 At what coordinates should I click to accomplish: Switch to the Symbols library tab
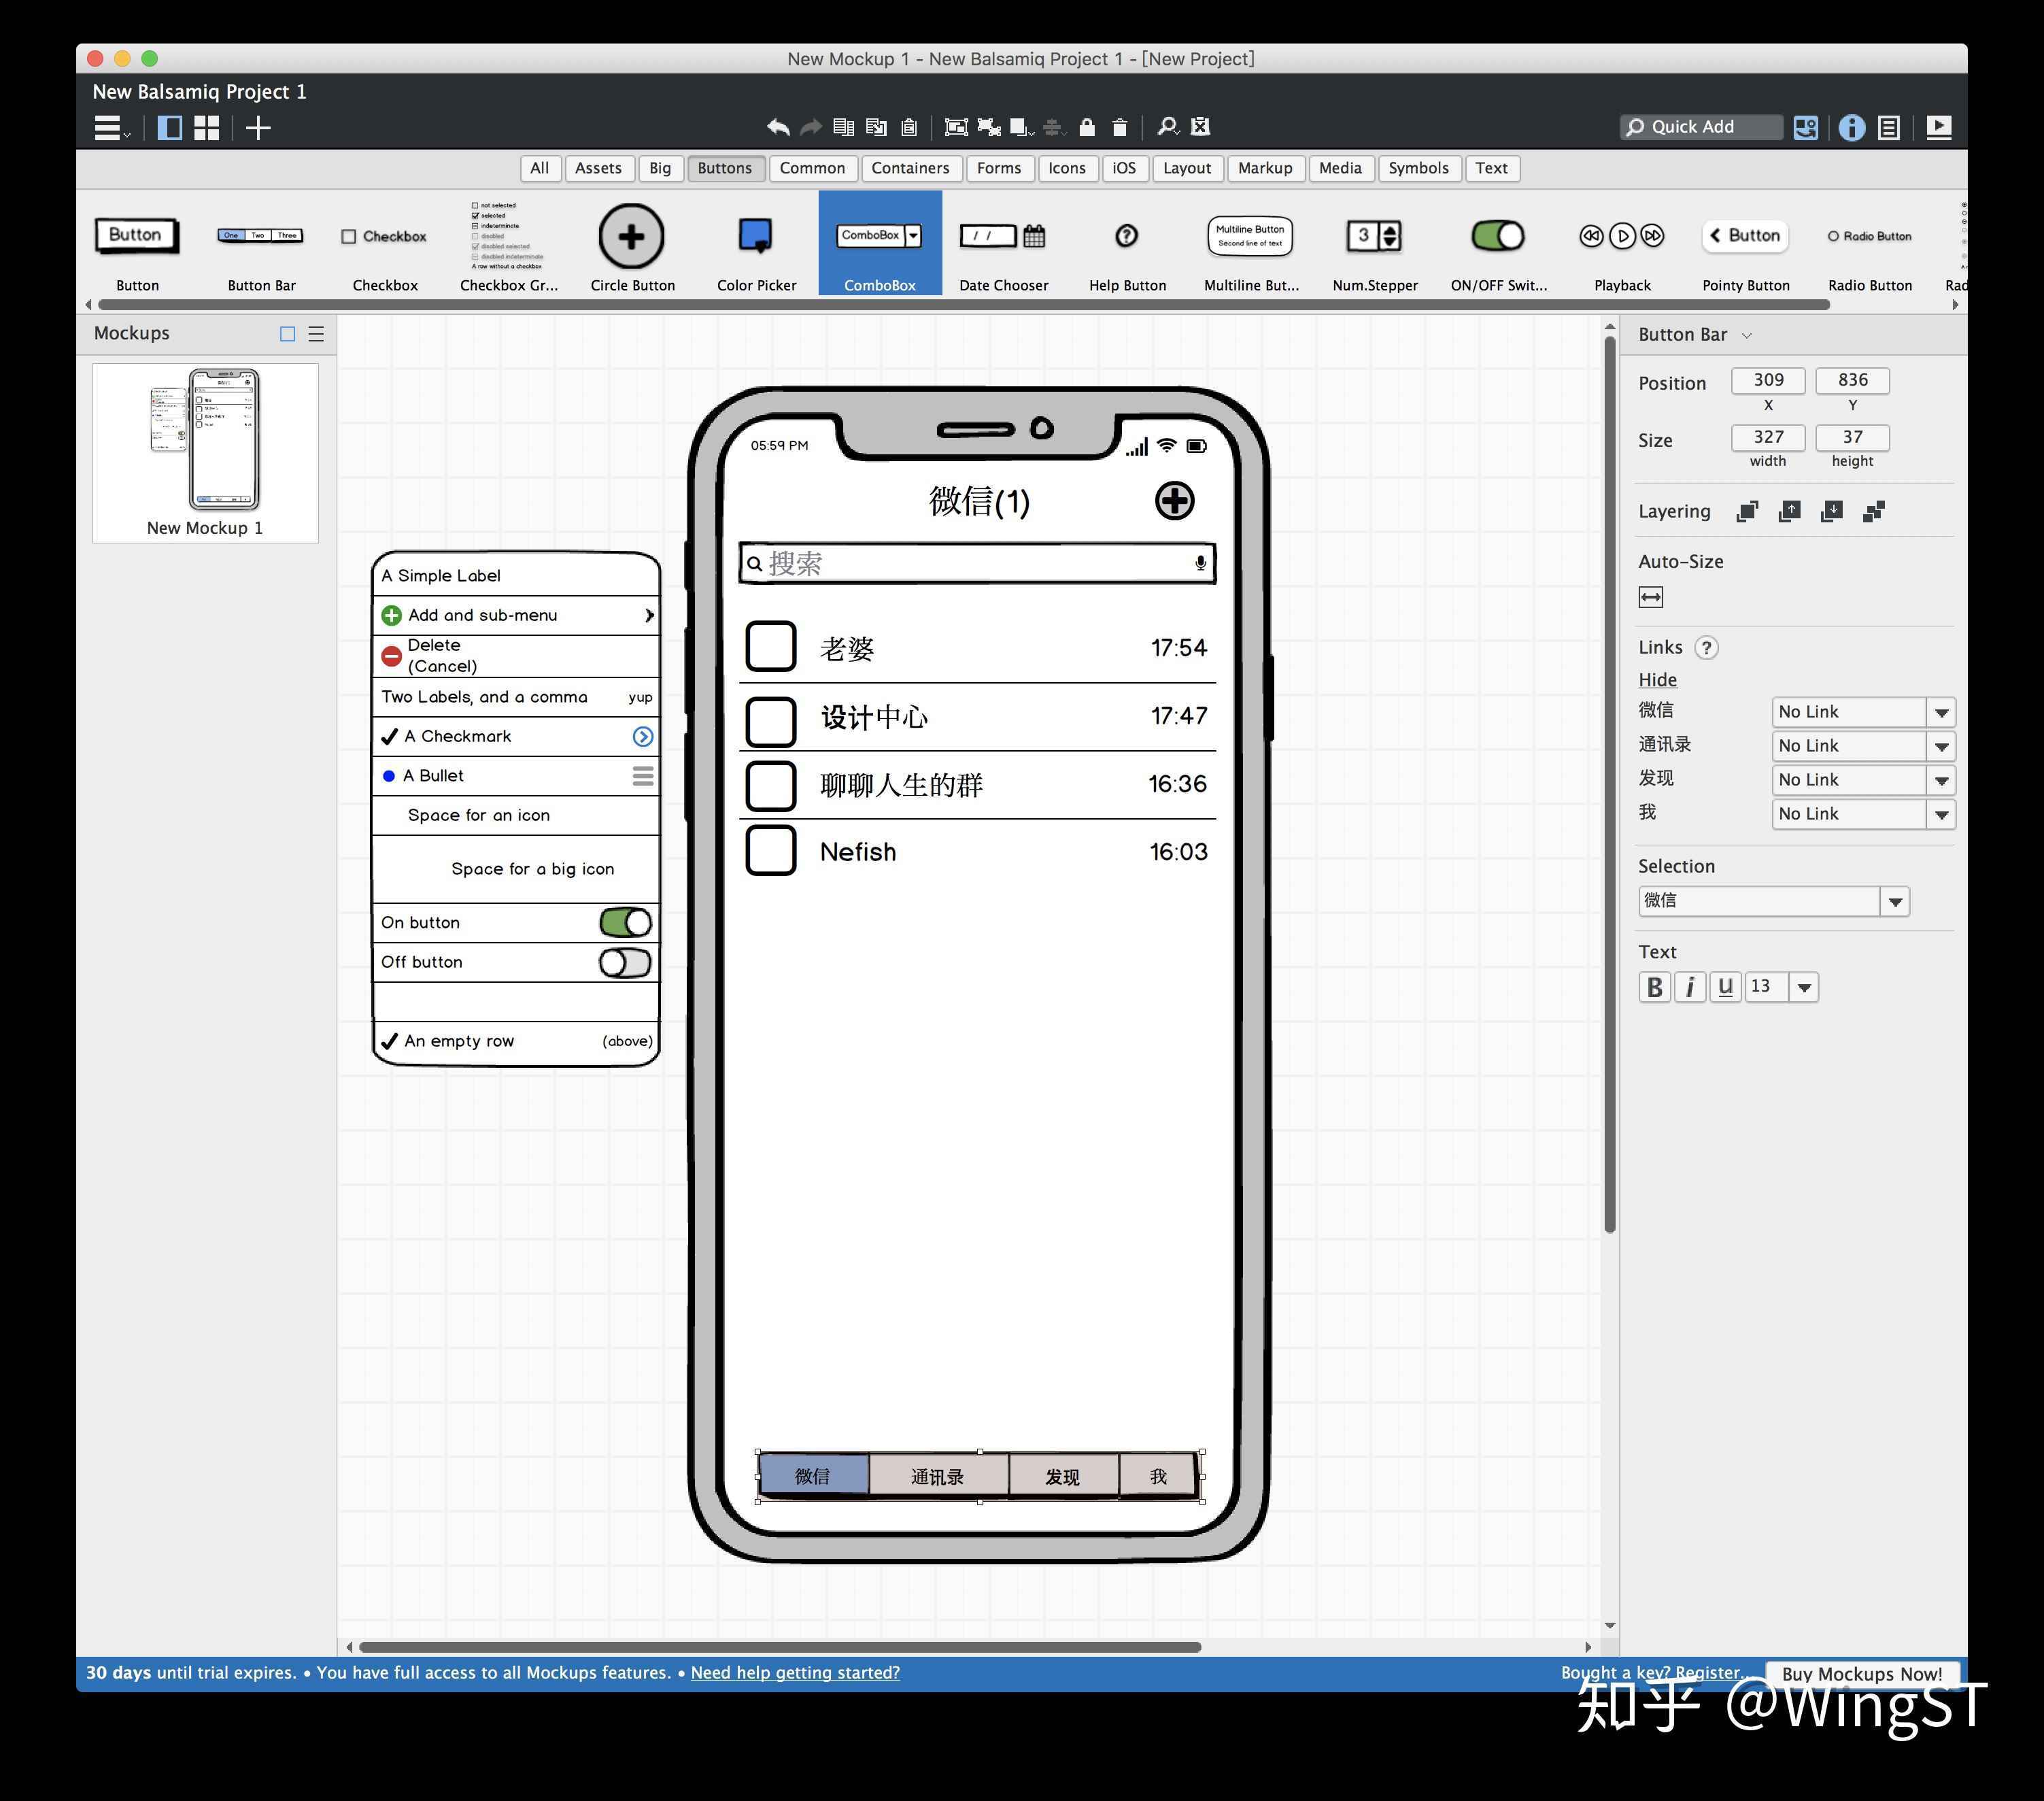1418,168
